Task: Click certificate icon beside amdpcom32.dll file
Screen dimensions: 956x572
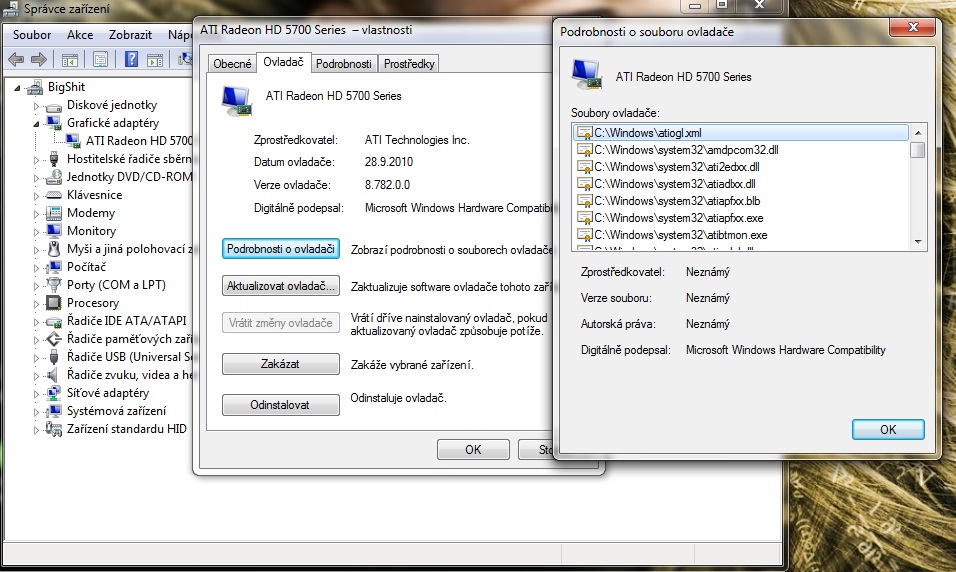Action: tap(585, 150)
